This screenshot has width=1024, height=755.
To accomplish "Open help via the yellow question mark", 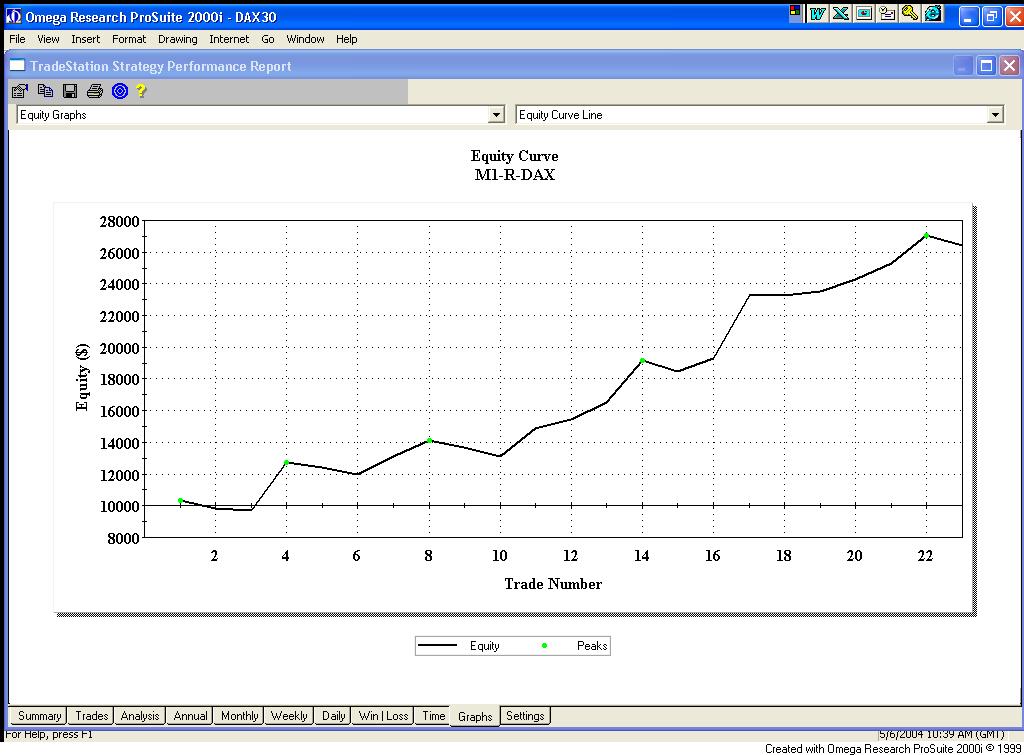I will 142,91.
